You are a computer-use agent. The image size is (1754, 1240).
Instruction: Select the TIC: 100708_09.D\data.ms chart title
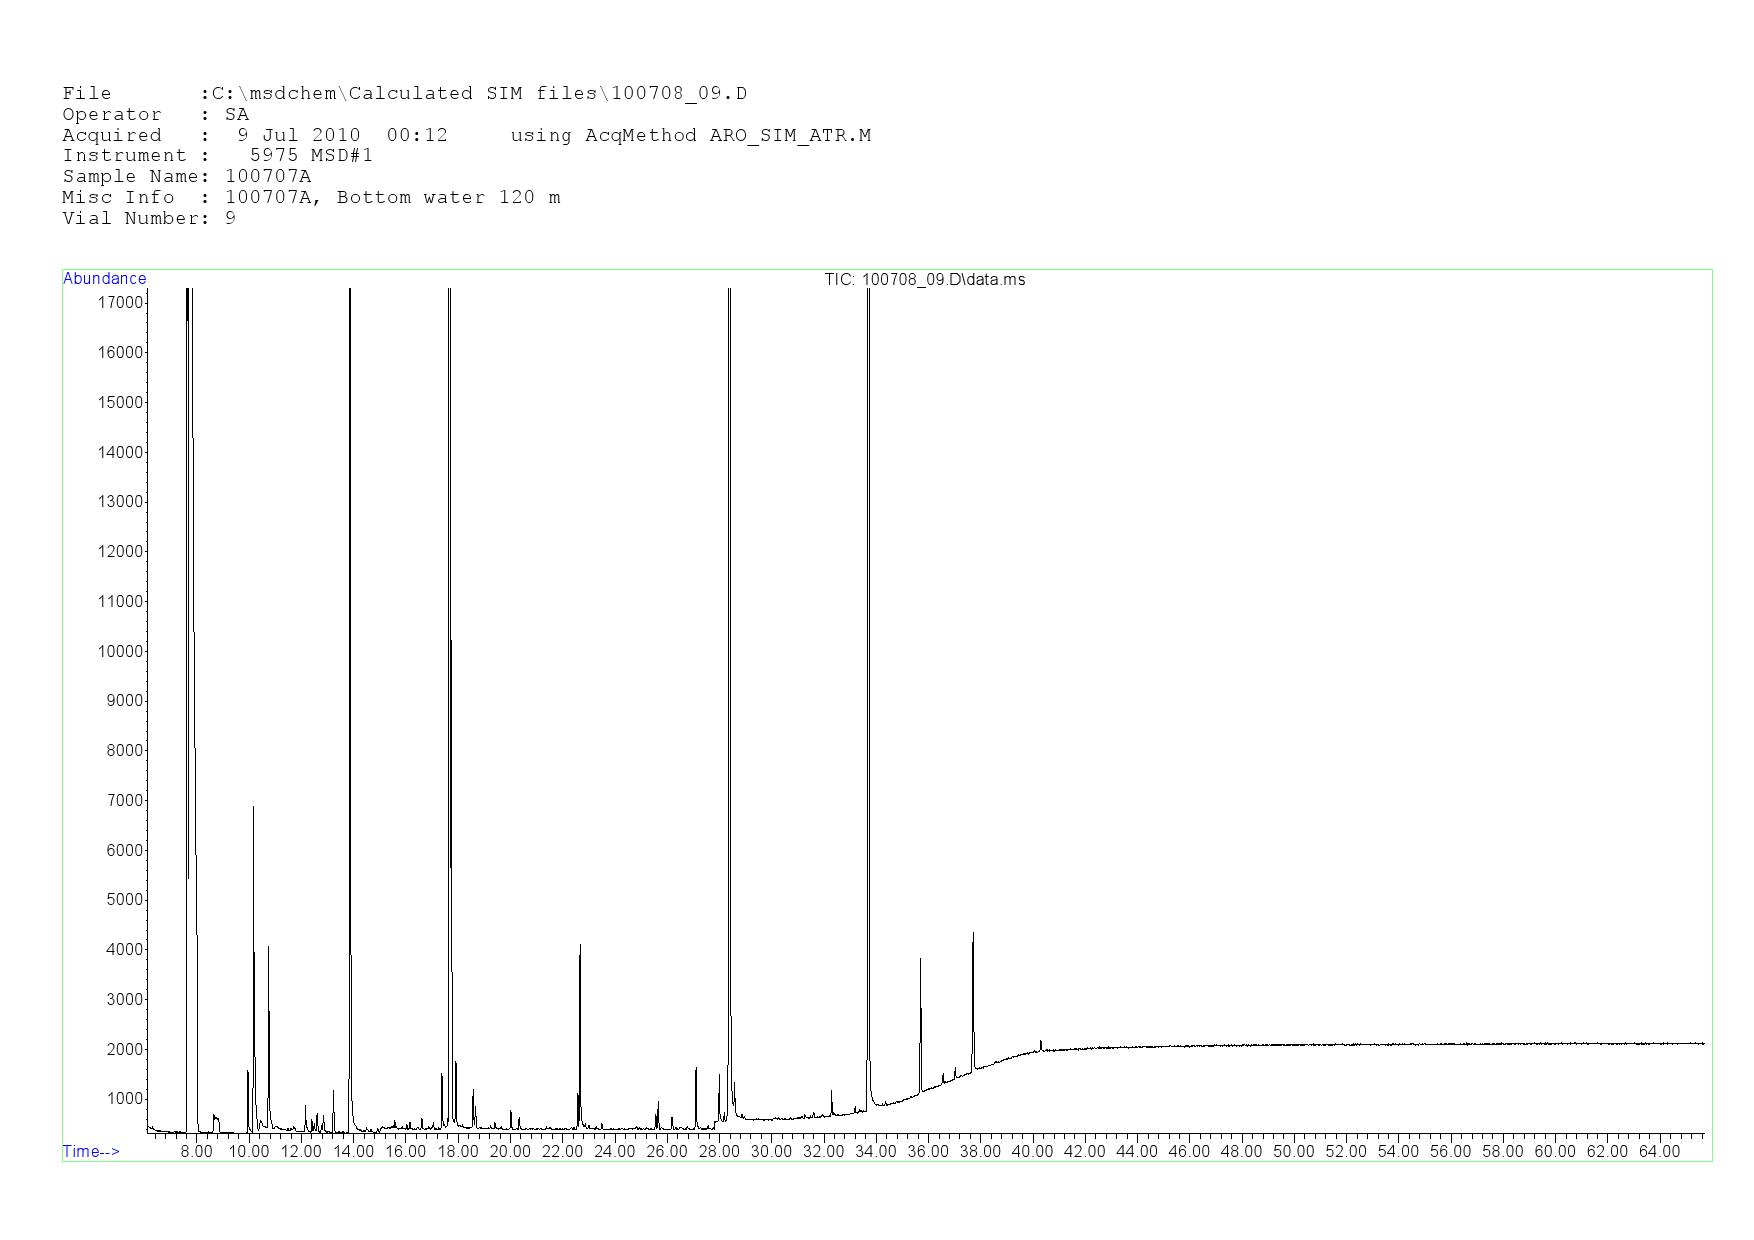click(924, 280)
